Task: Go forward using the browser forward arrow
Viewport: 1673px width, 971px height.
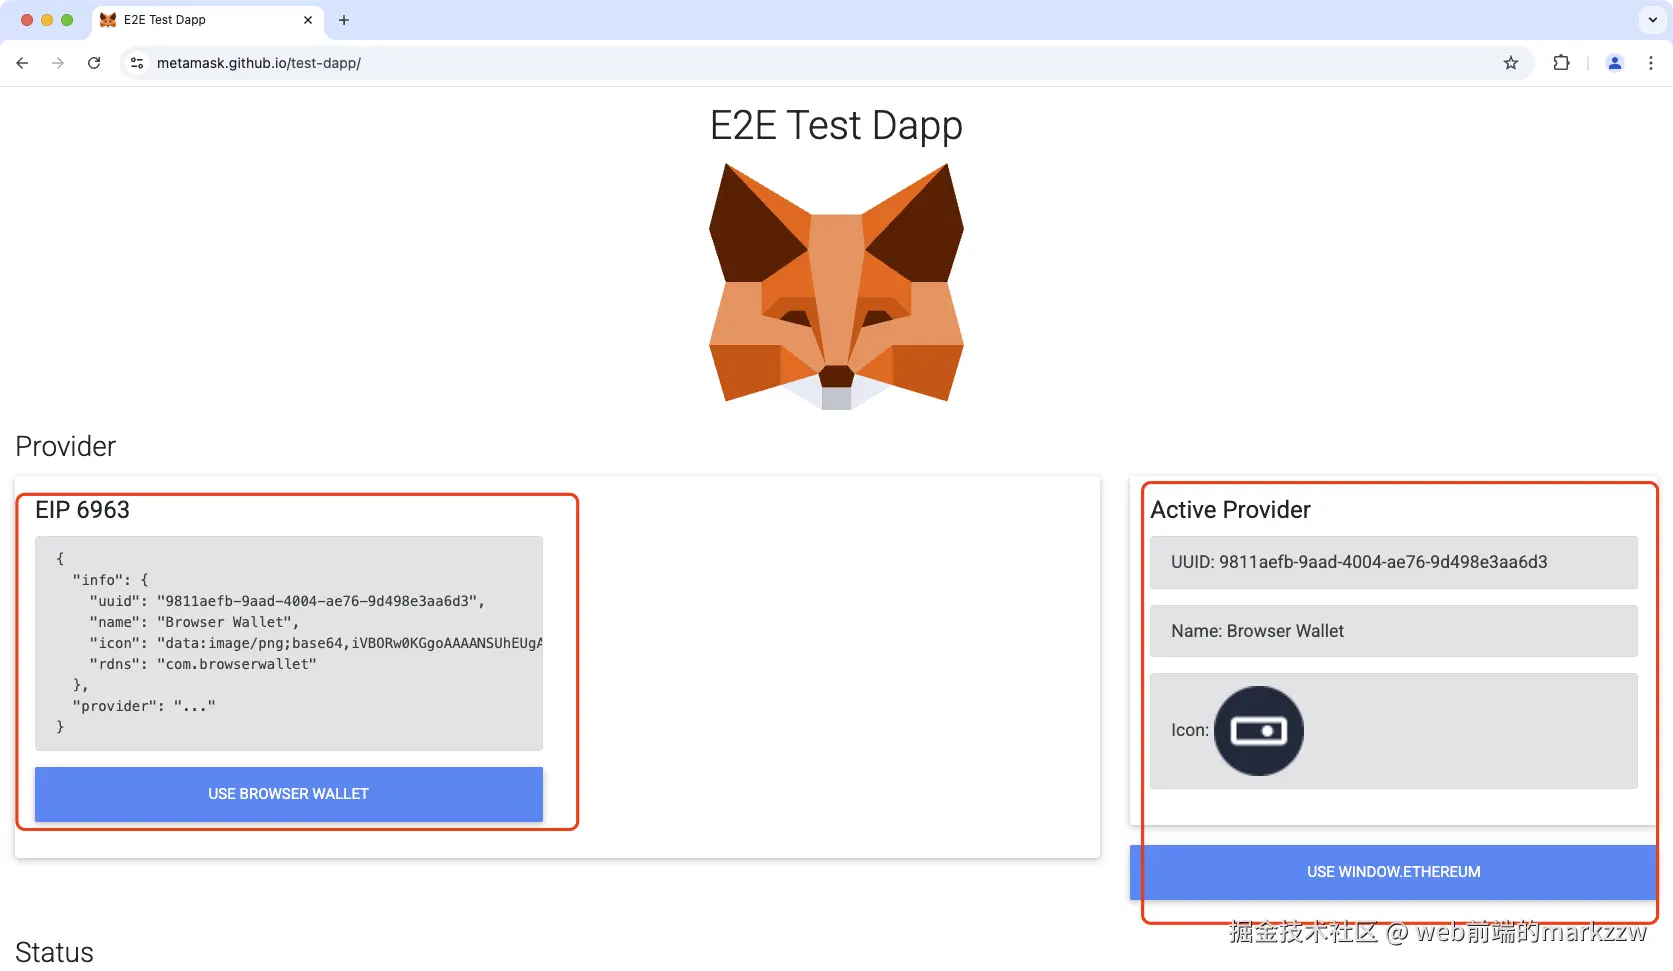Action: [x=58, y=63]
